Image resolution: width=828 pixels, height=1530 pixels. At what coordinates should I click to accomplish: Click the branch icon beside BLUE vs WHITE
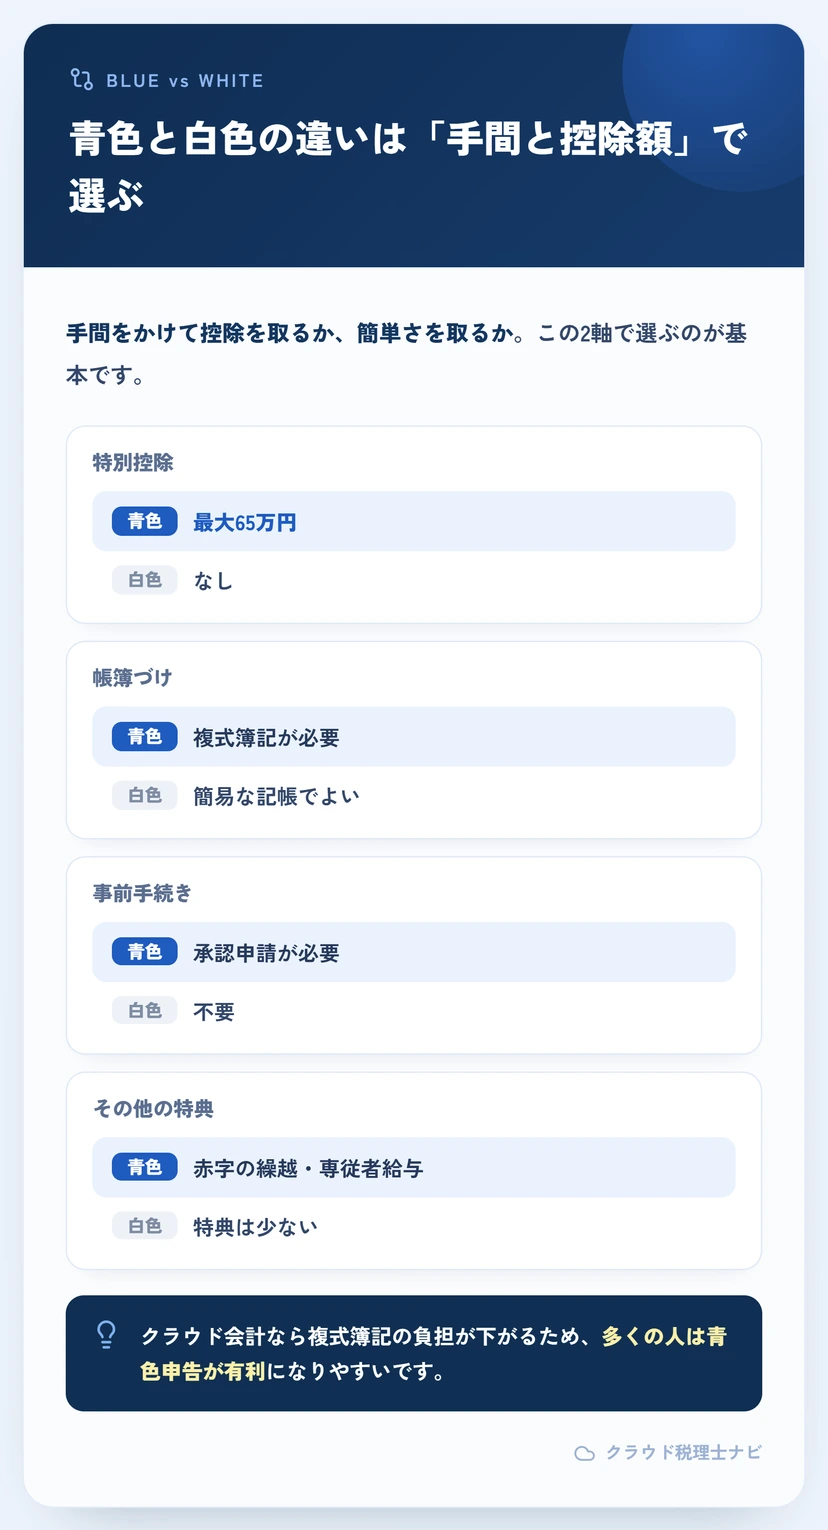point(82,80)
